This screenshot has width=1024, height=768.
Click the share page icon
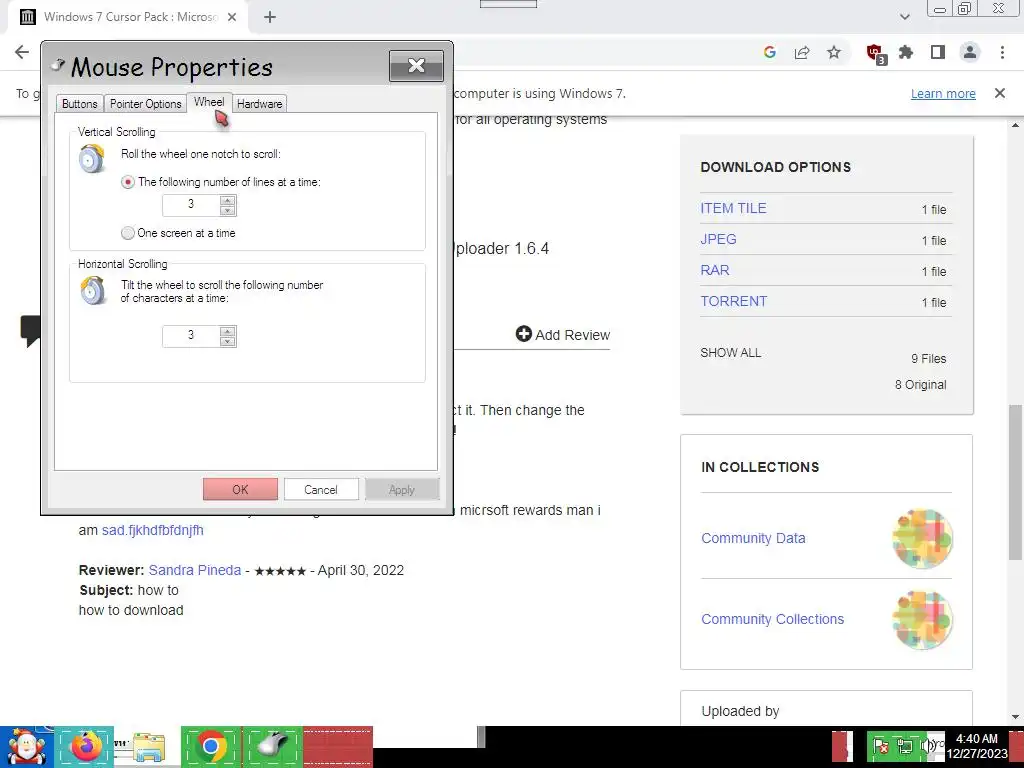click(802, 52)
